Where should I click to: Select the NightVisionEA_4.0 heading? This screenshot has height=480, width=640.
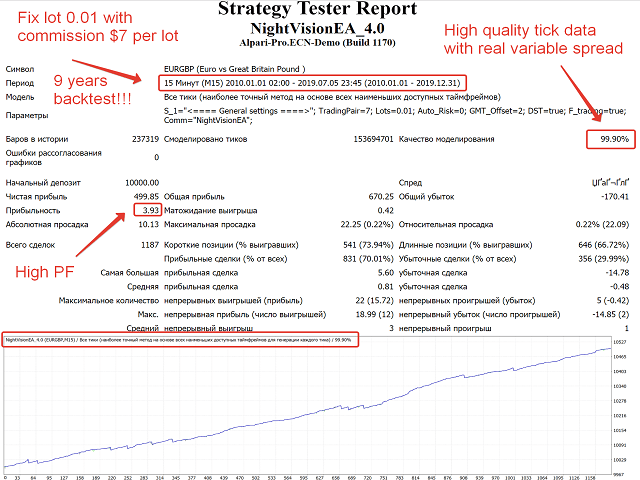coord(317,29)
